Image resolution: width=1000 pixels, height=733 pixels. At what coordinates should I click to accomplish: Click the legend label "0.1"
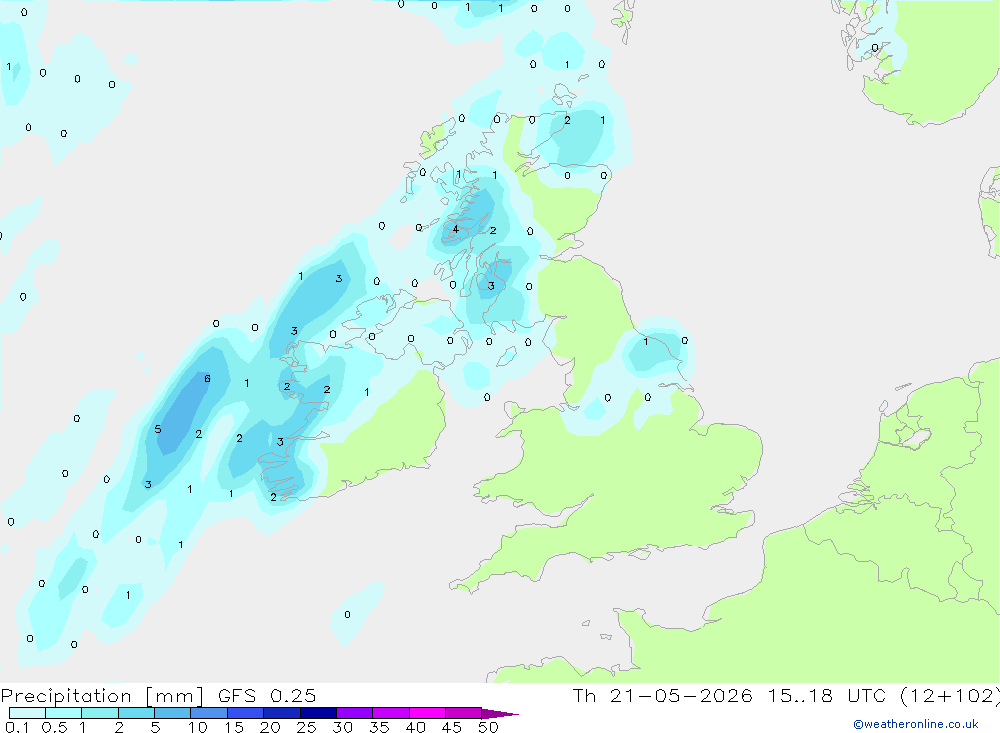coord(17,727)
